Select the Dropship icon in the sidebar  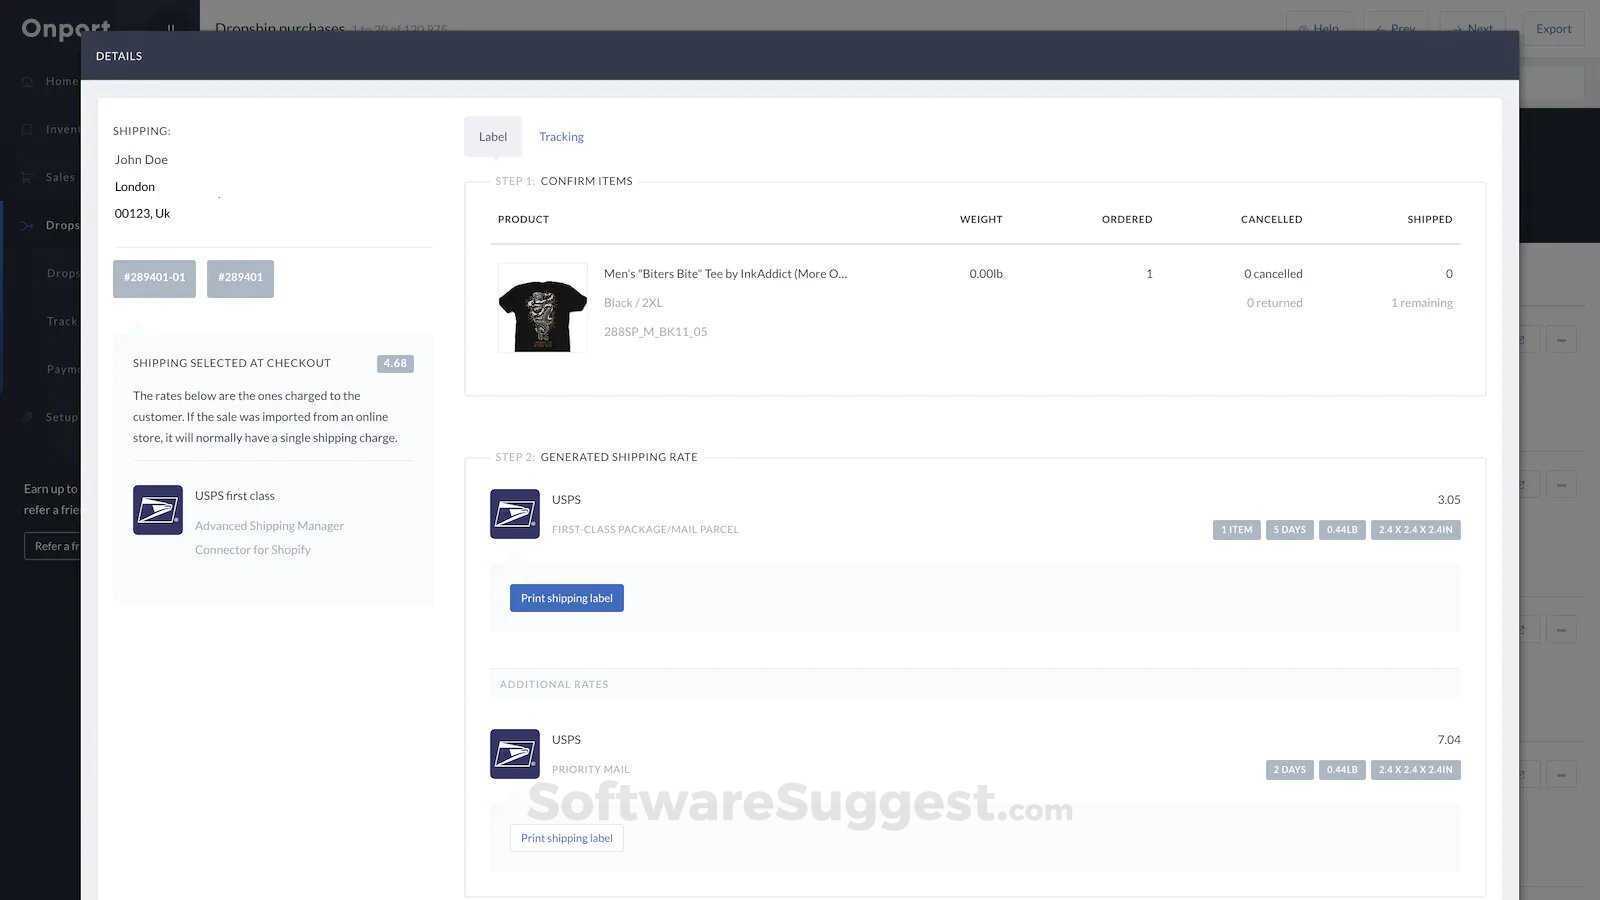coord(27,225)
